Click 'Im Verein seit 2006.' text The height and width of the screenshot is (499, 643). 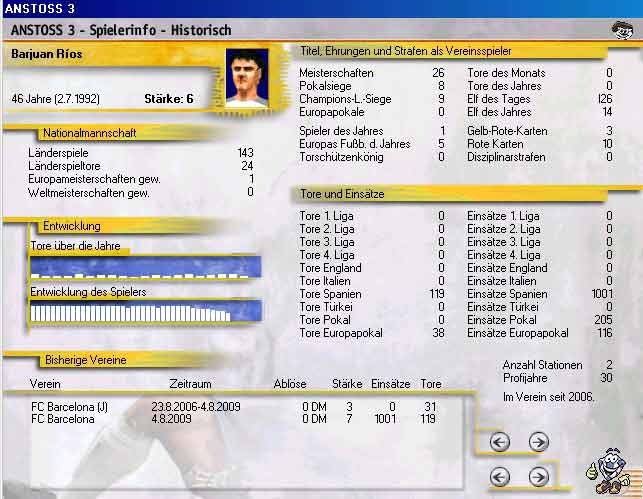pos(548,397)
